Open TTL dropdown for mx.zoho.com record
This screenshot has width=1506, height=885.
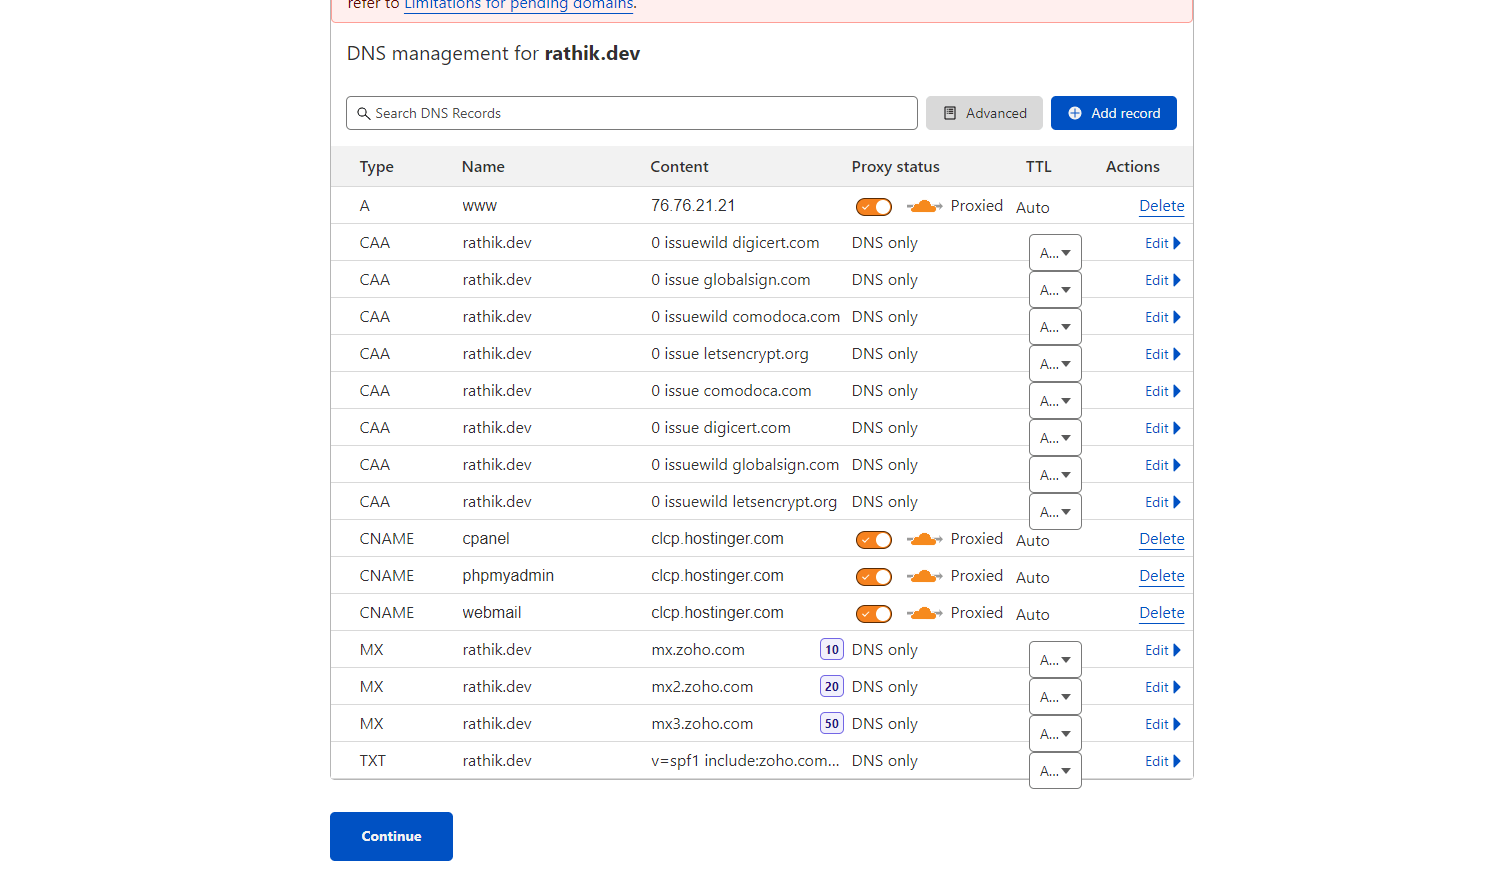pyautogui.click(x=1055, y=660)
